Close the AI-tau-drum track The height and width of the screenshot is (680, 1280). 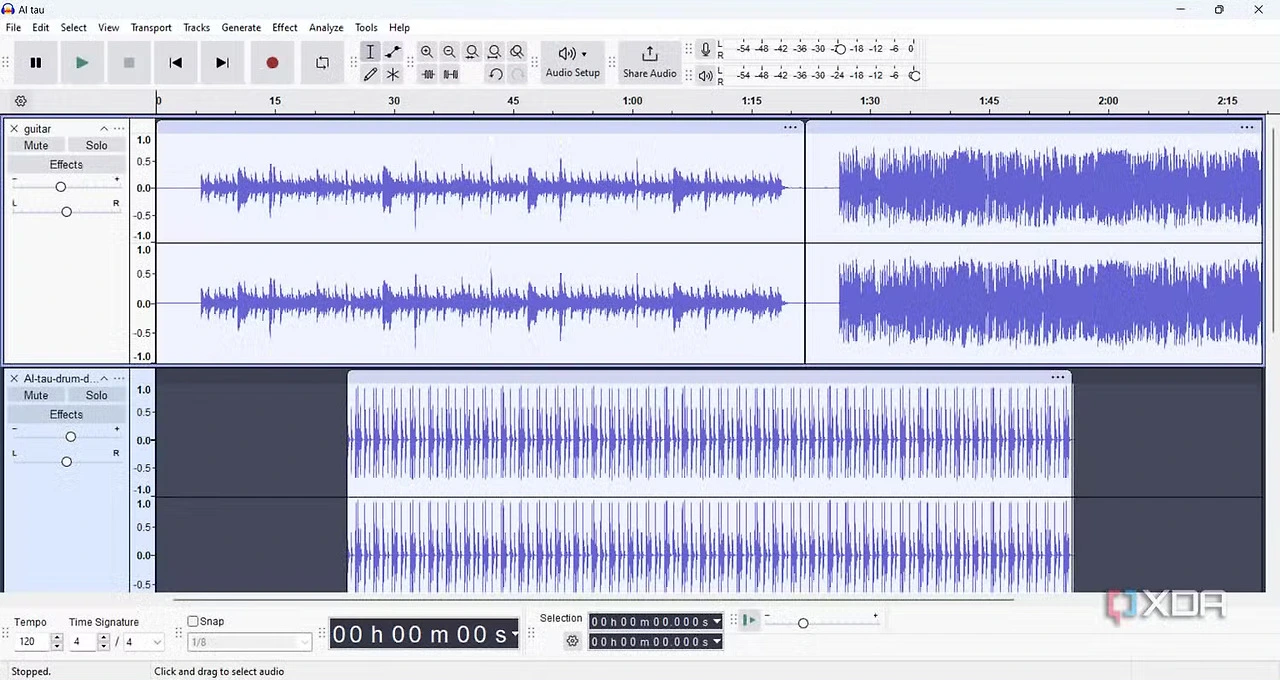tap(14, 379)
